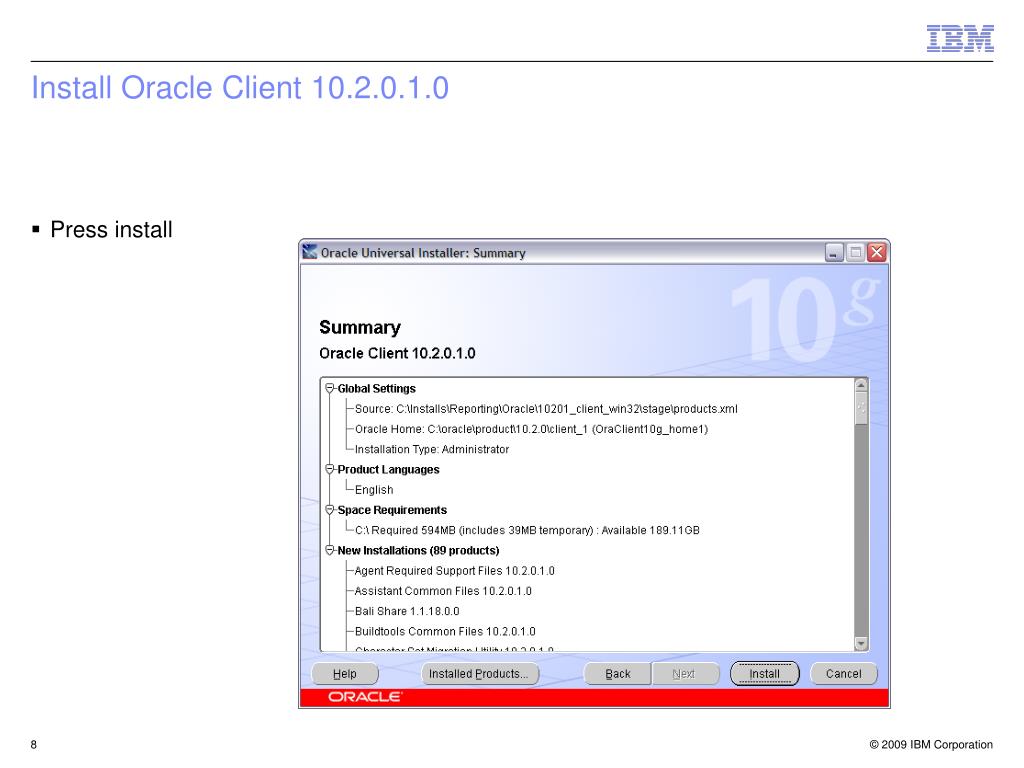Select Agent Required Support Files 10.2.0.1.0
This screenshot has height=768, width=1024.
click(x=455, y=571)
